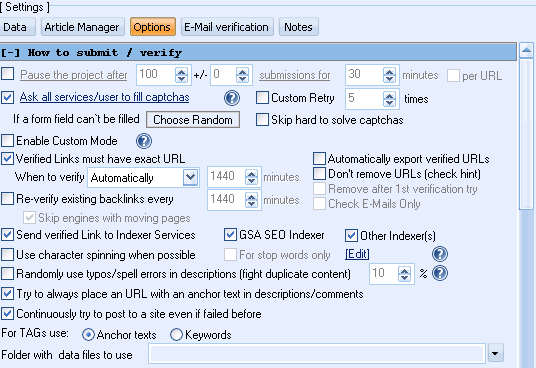Adjust the When to verify 1440 minutes stepper
Viewport: 536px width, 368px height.
click(252, 177)
